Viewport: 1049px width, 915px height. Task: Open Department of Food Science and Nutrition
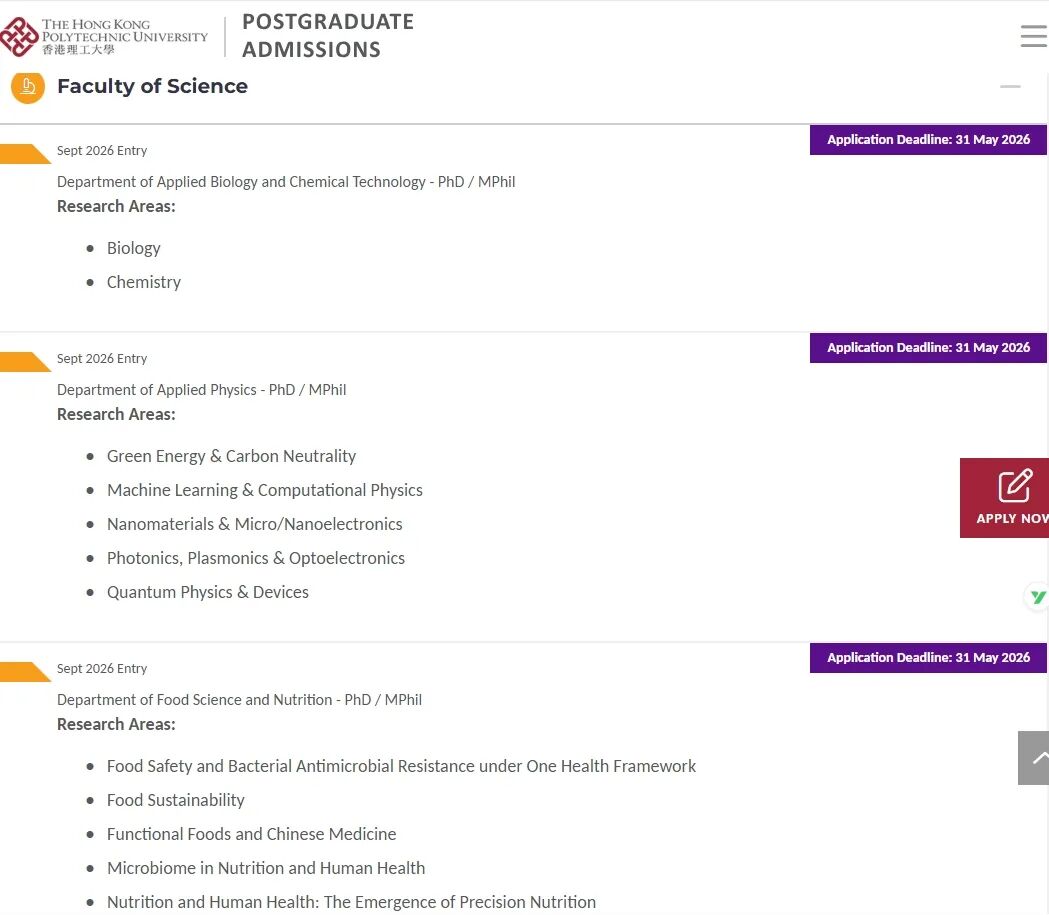pyautogui.click(x=239, y=700)
